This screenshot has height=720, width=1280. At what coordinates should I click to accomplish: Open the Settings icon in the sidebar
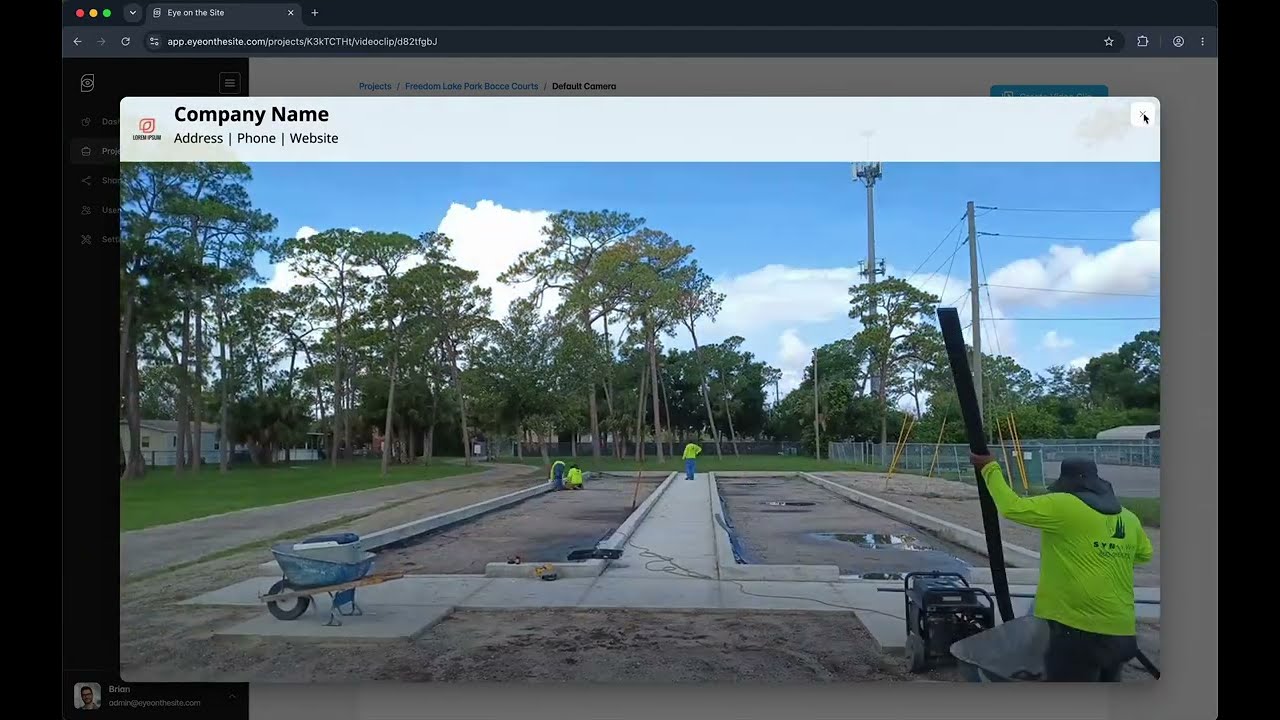(x=86, y=240)
